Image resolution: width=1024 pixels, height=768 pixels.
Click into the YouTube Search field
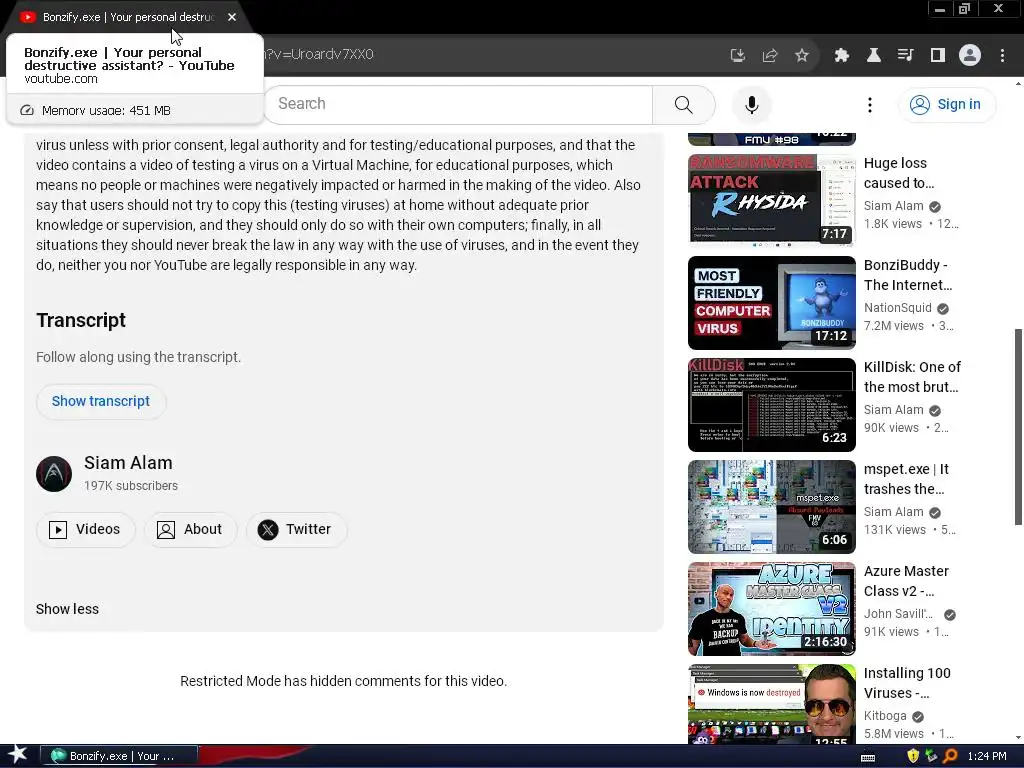[457, 104]
